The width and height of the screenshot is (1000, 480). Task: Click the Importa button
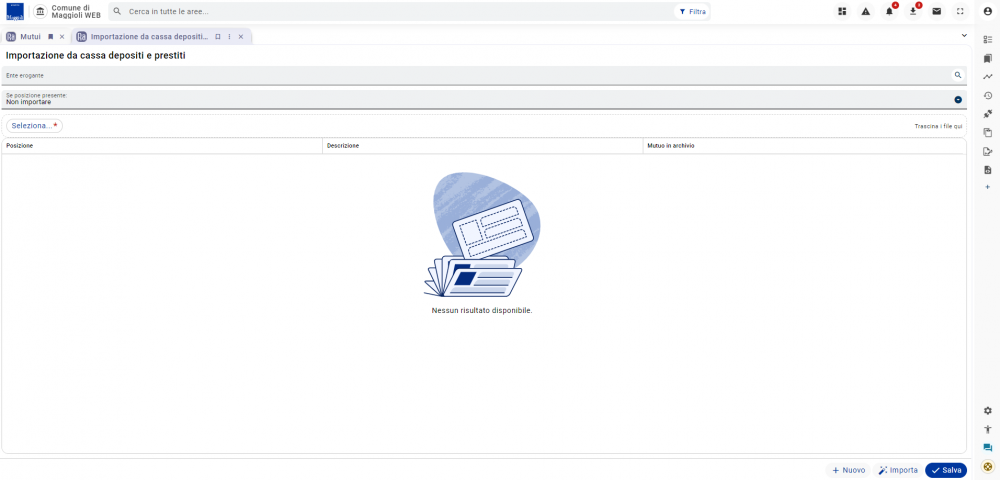point(898,470)
